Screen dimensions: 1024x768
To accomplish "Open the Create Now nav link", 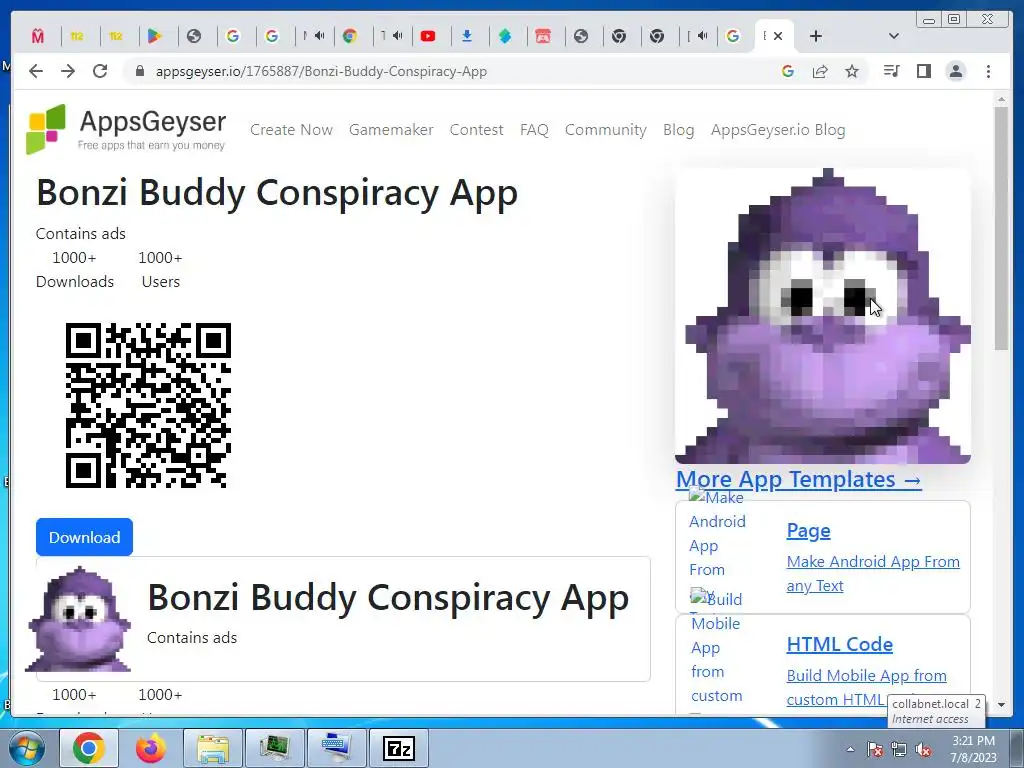I will [x=291, y=130].
